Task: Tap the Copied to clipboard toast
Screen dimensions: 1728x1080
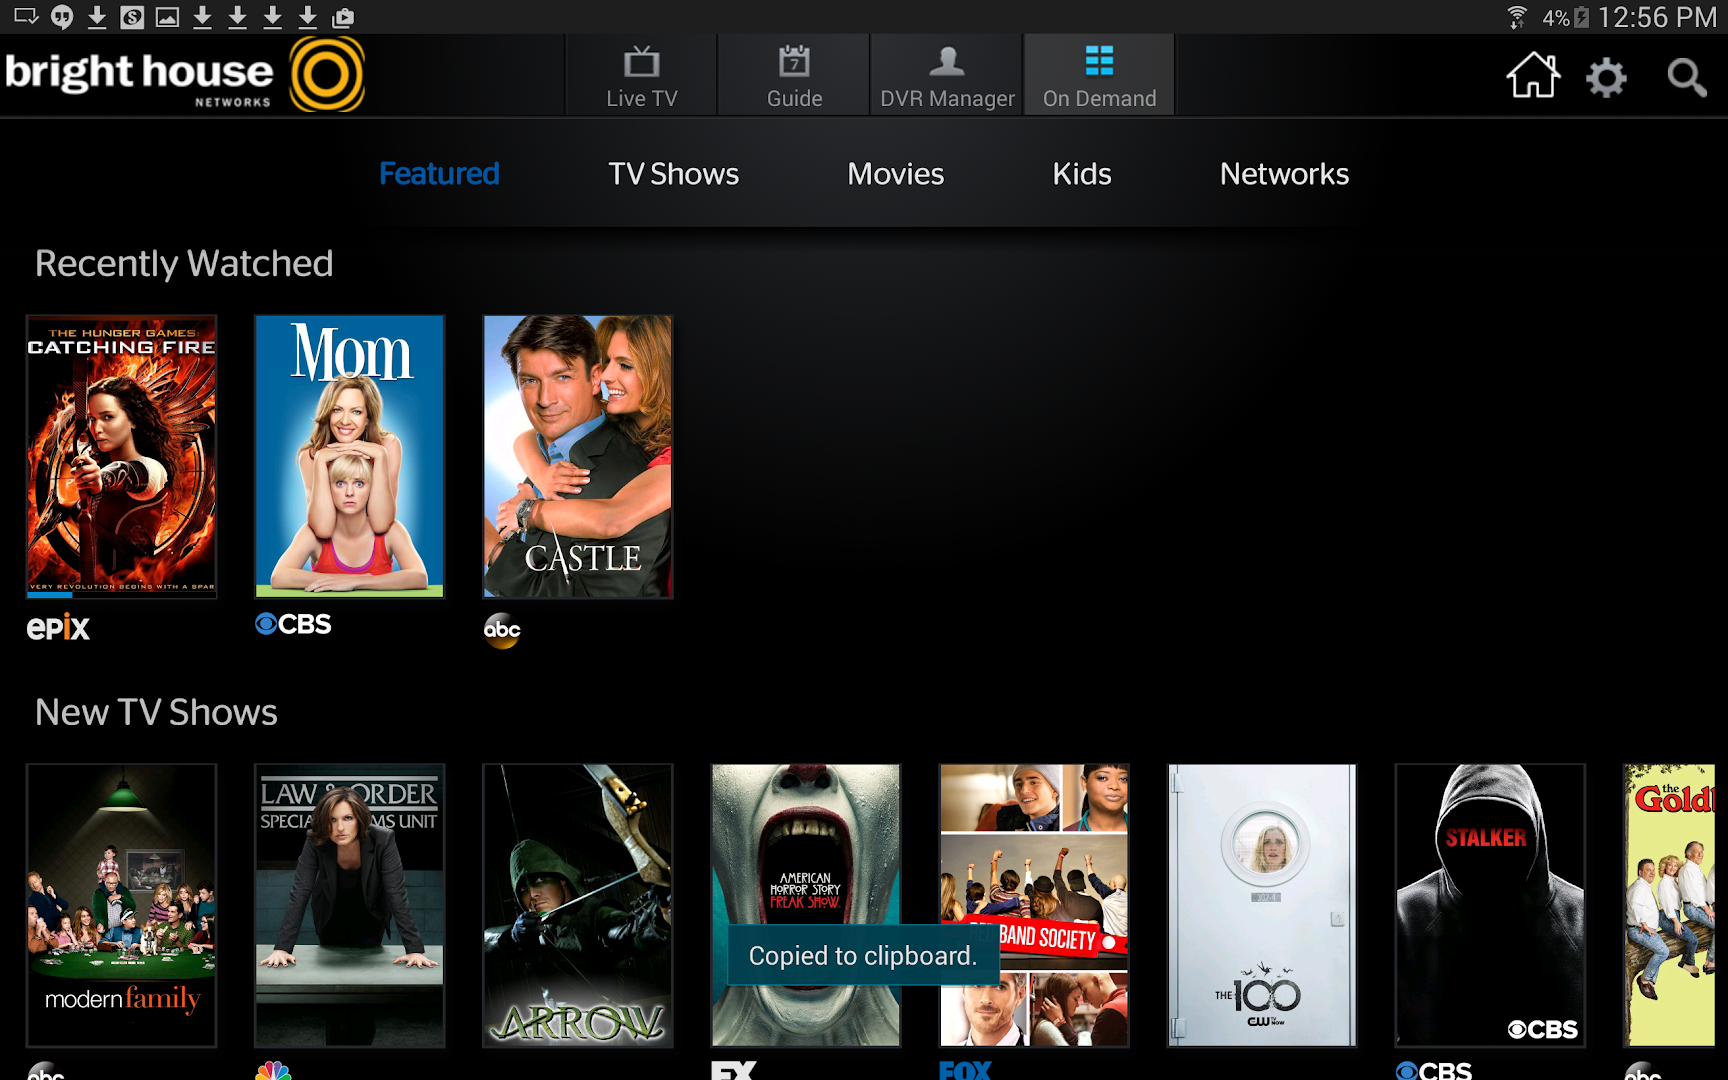Action: pos(863,956)
